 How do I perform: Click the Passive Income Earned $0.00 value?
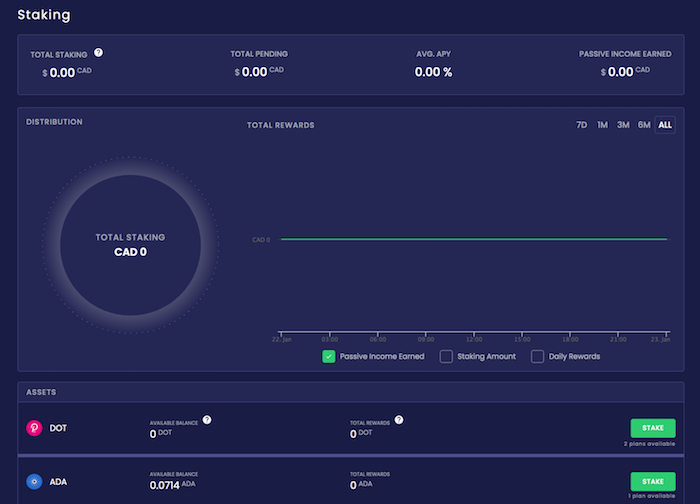coord(625,72)
